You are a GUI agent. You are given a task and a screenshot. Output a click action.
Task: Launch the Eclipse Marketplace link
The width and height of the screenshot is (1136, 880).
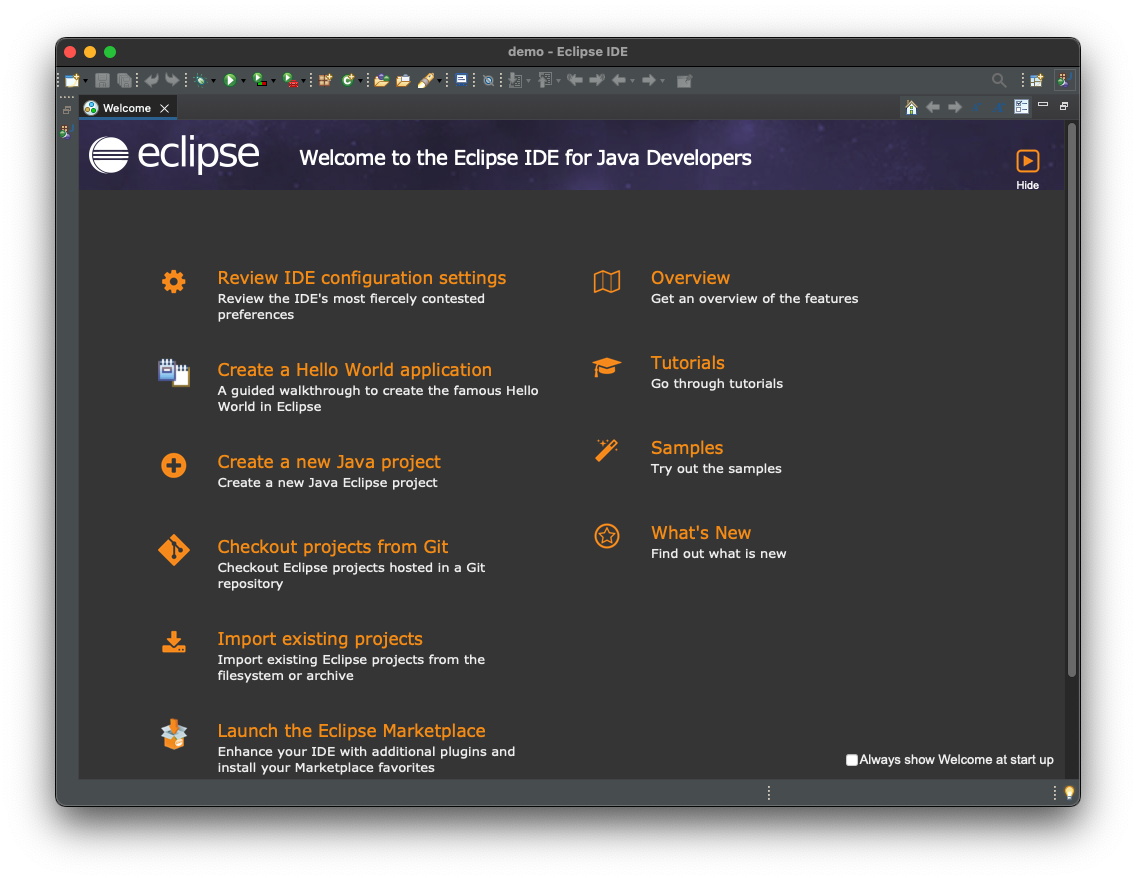pos(351,730)
